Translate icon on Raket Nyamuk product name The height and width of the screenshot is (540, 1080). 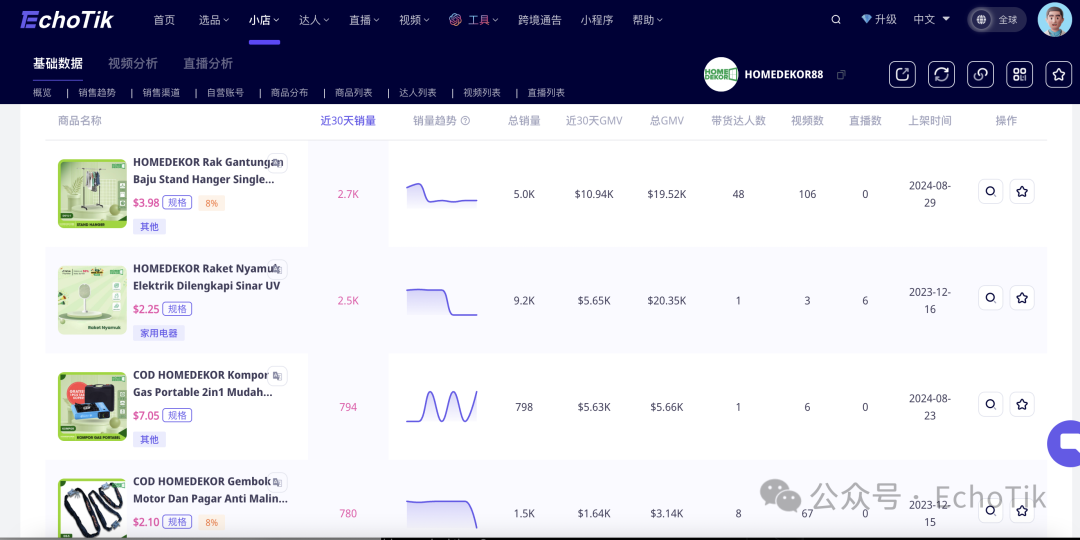coord(278,269)
